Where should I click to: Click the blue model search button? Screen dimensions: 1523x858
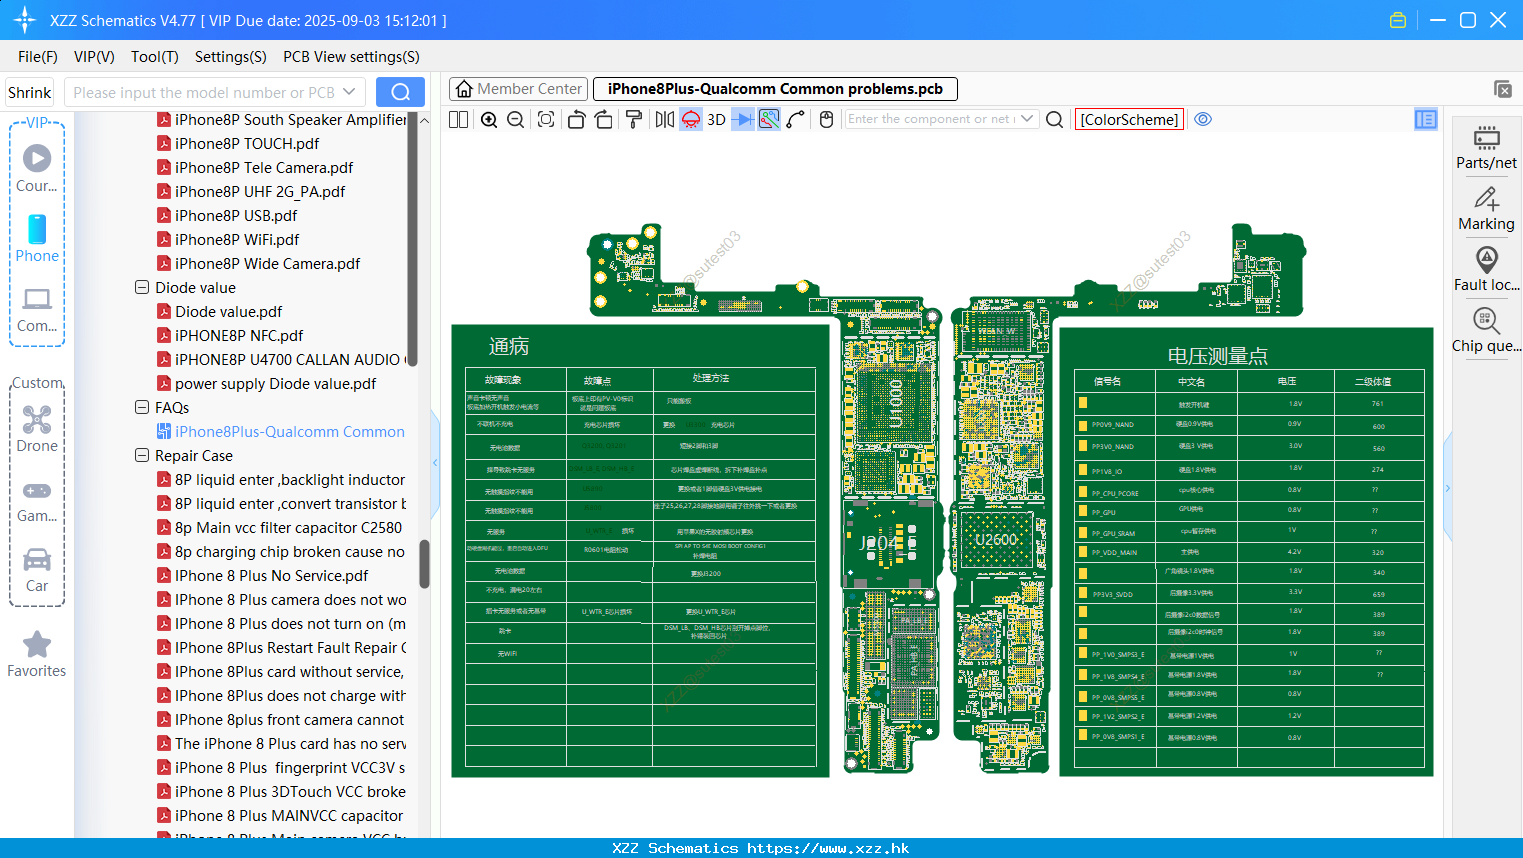(x=400, y=92)
